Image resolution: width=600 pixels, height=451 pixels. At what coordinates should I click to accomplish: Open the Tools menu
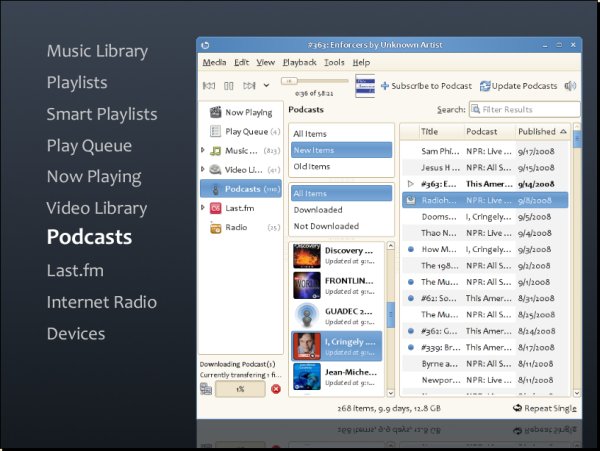point(334,62)
